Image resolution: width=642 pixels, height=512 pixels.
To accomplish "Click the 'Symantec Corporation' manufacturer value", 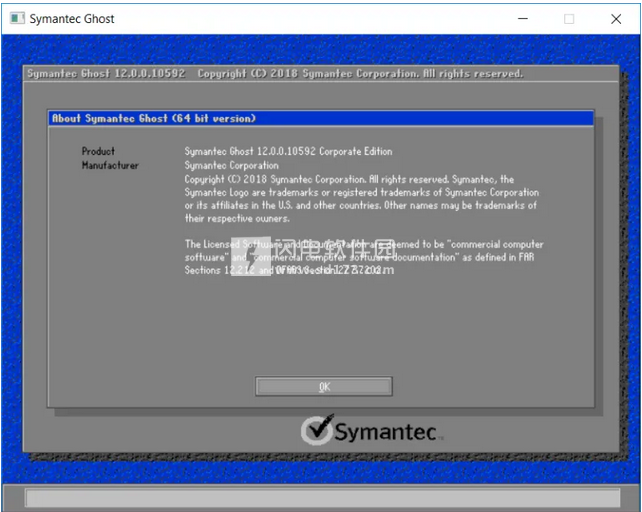I will pos(231,165).
